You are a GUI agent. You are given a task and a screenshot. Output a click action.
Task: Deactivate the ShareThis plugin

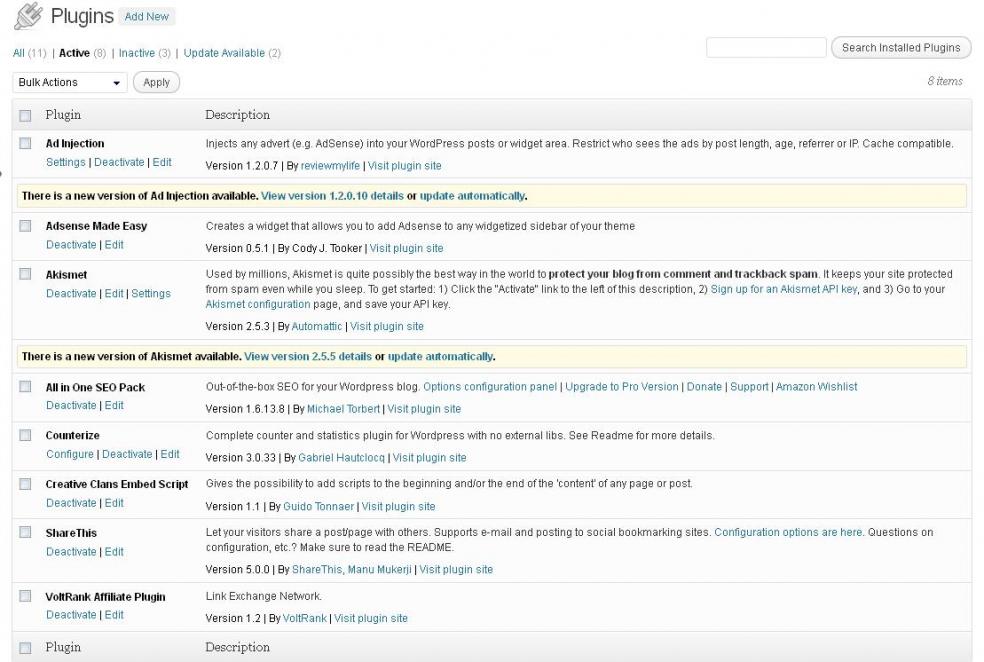tap(71, 552)
